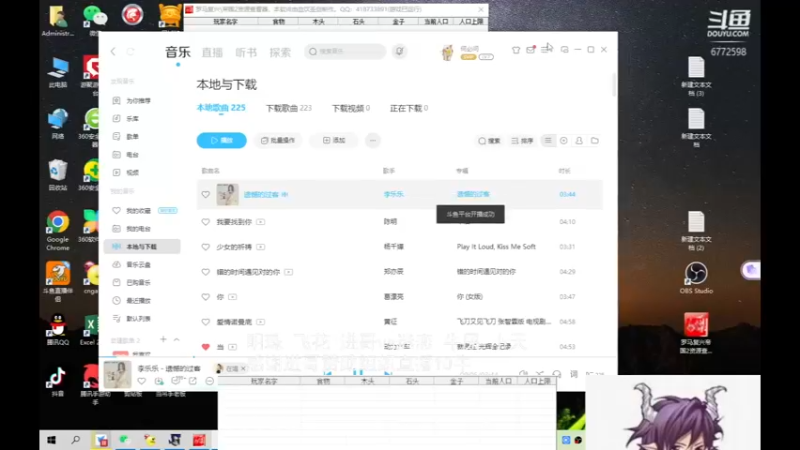
Task: Open OBS Studio desktop icon
Action: [696, 278]
